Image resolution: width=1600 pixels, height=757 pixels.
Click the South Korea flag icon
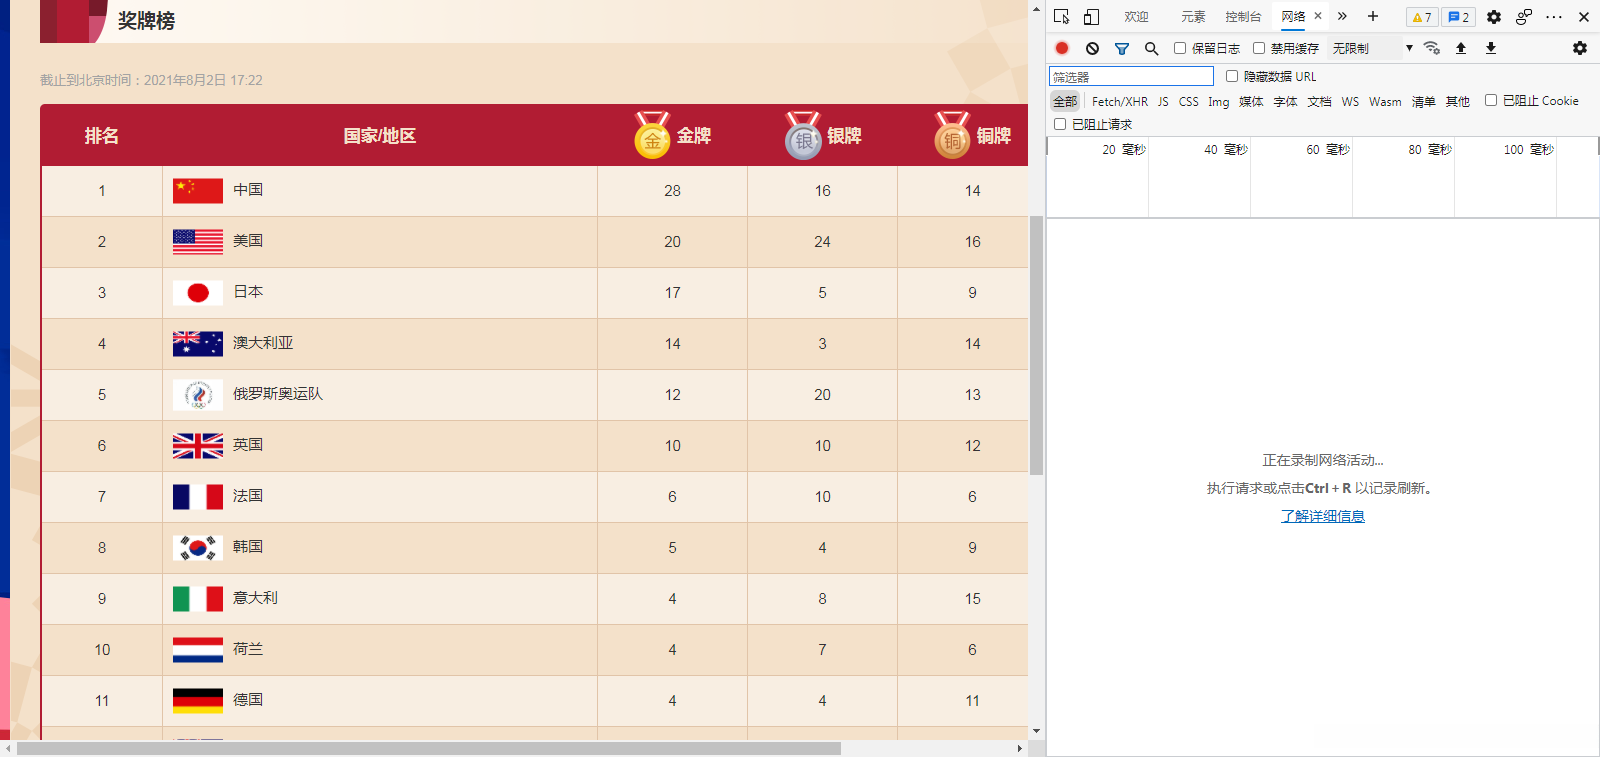198,547
